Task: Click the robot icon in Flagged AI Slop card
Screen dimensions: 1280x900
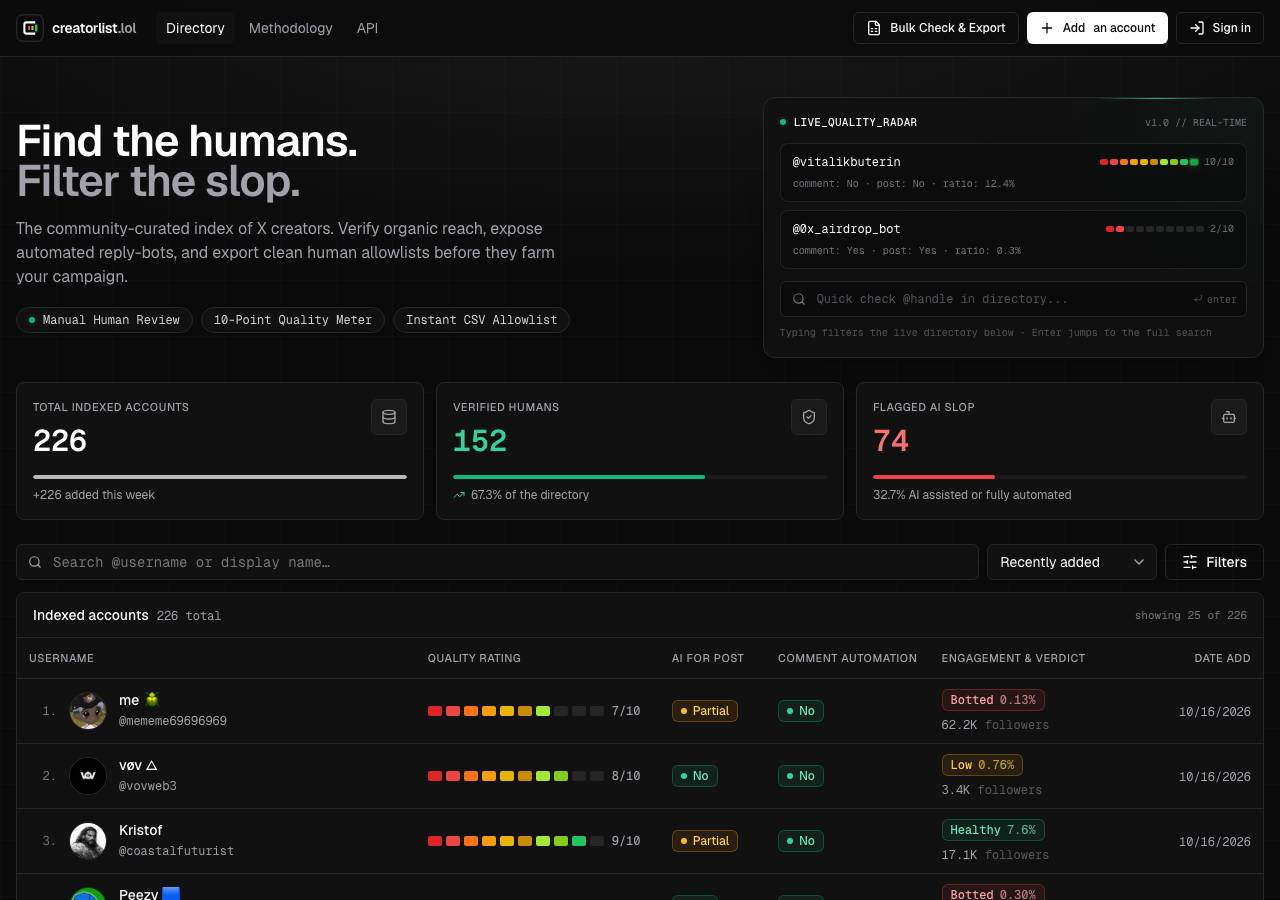Action: (1229, 417)
